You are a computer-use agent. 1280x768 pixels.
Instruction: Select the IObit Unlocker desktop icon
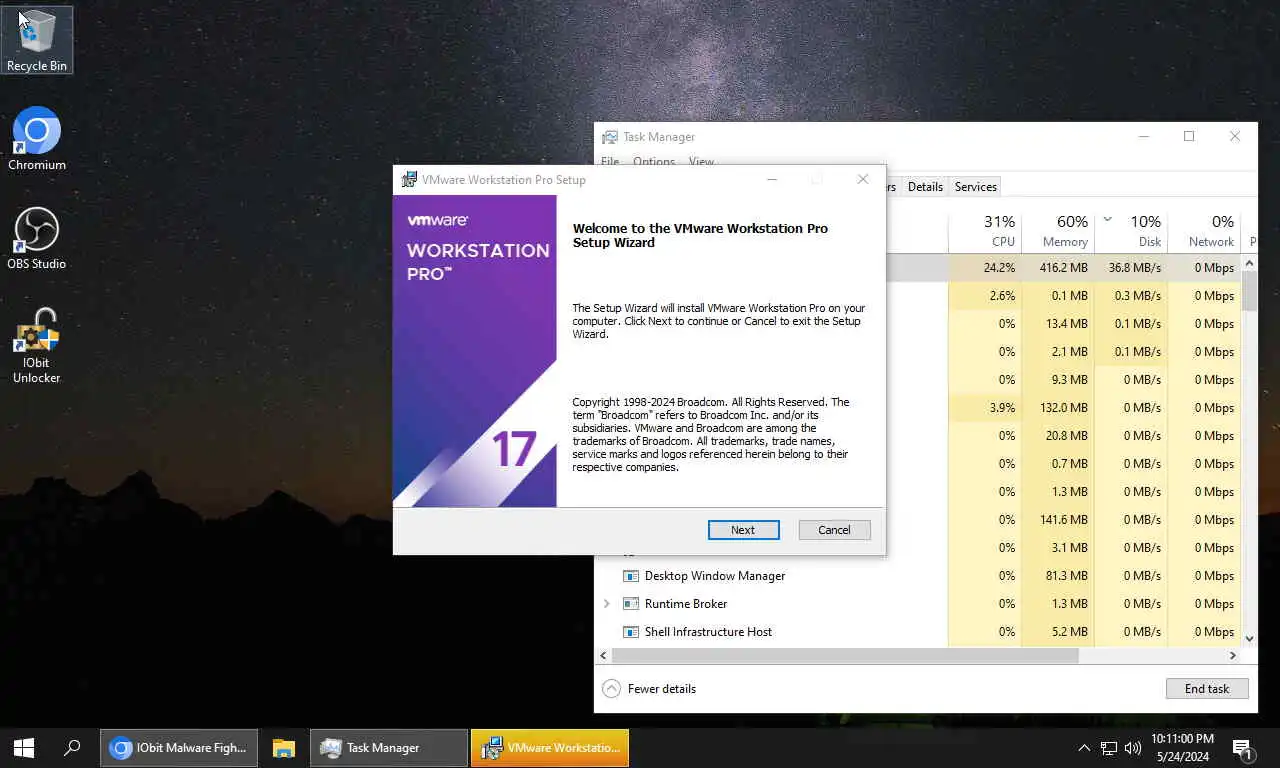(37, 345)
